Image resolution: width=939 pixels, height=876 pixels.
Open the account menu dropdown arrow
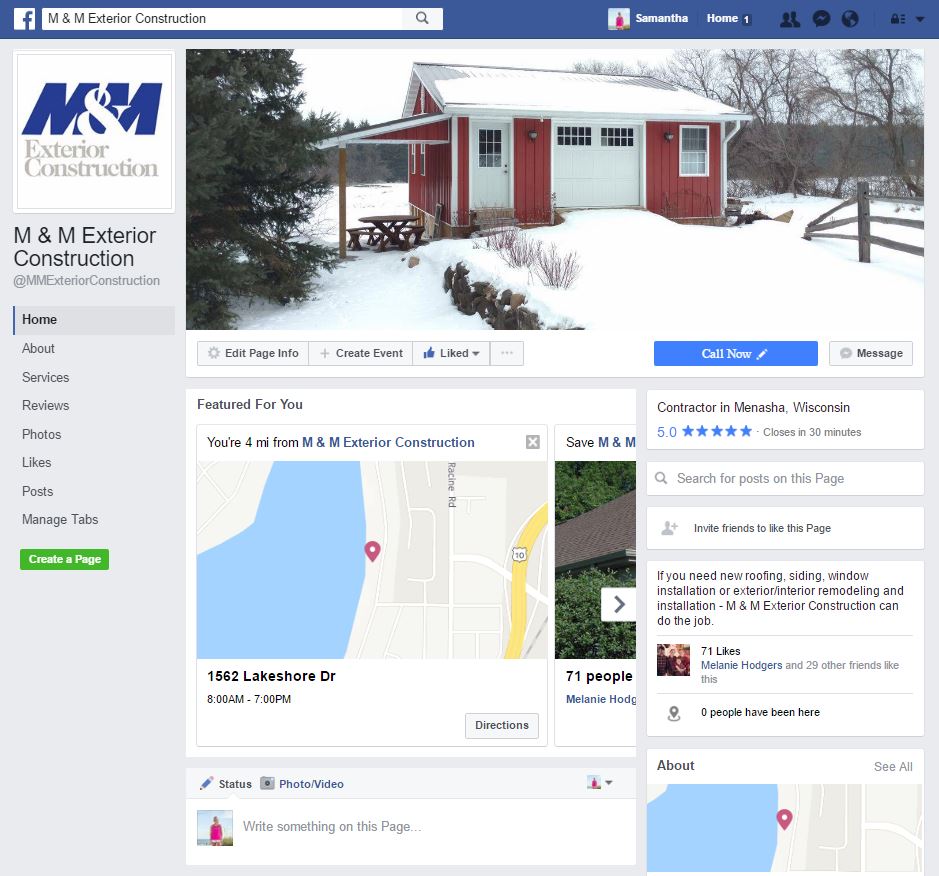pyautogui.click(x=920, y=19)
